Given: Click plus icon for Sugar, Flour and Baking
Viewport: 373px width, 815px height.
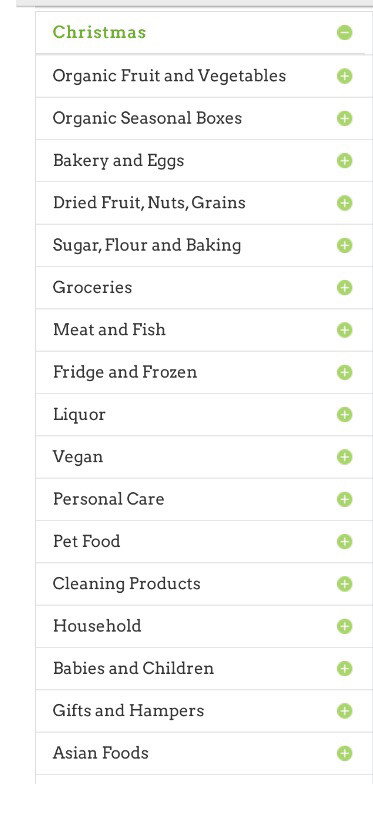Looking at the screenshot, I should (344, 245).
